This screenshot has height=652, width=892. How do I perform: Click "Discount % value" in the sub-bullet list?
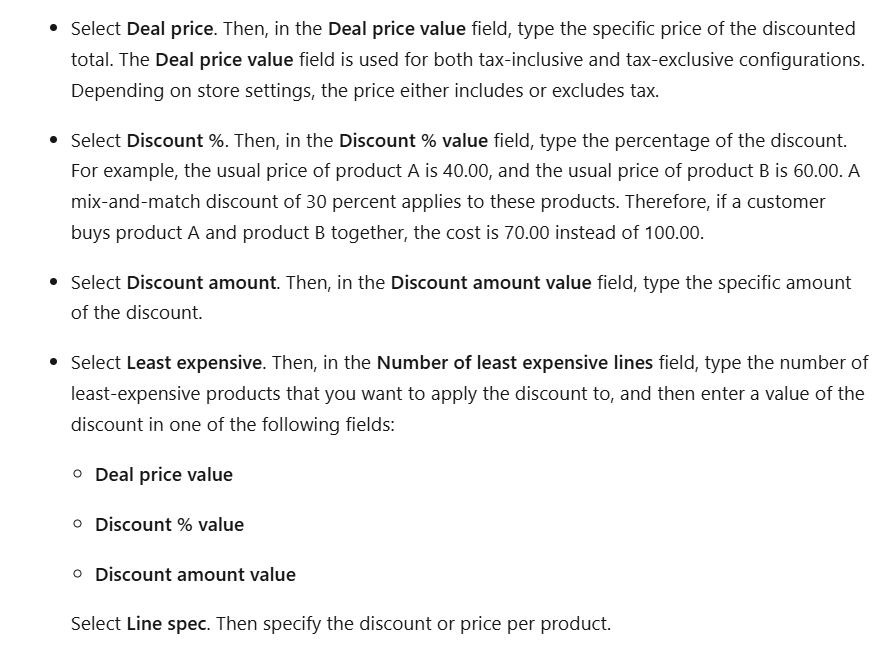point(169,525)
